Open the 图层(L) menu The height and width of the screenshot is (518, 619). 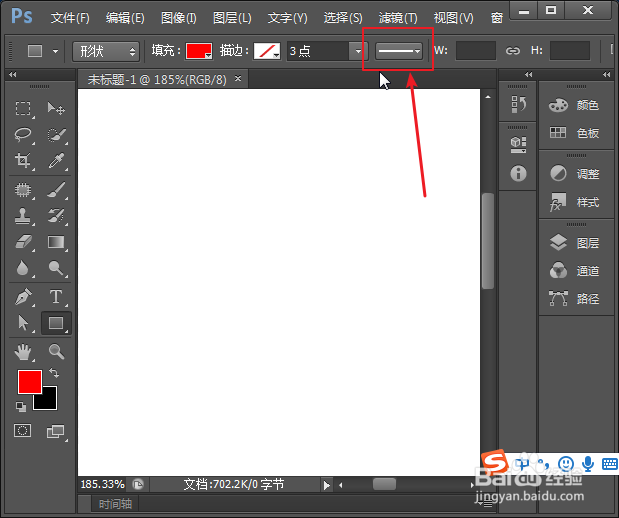coord(232,18)
